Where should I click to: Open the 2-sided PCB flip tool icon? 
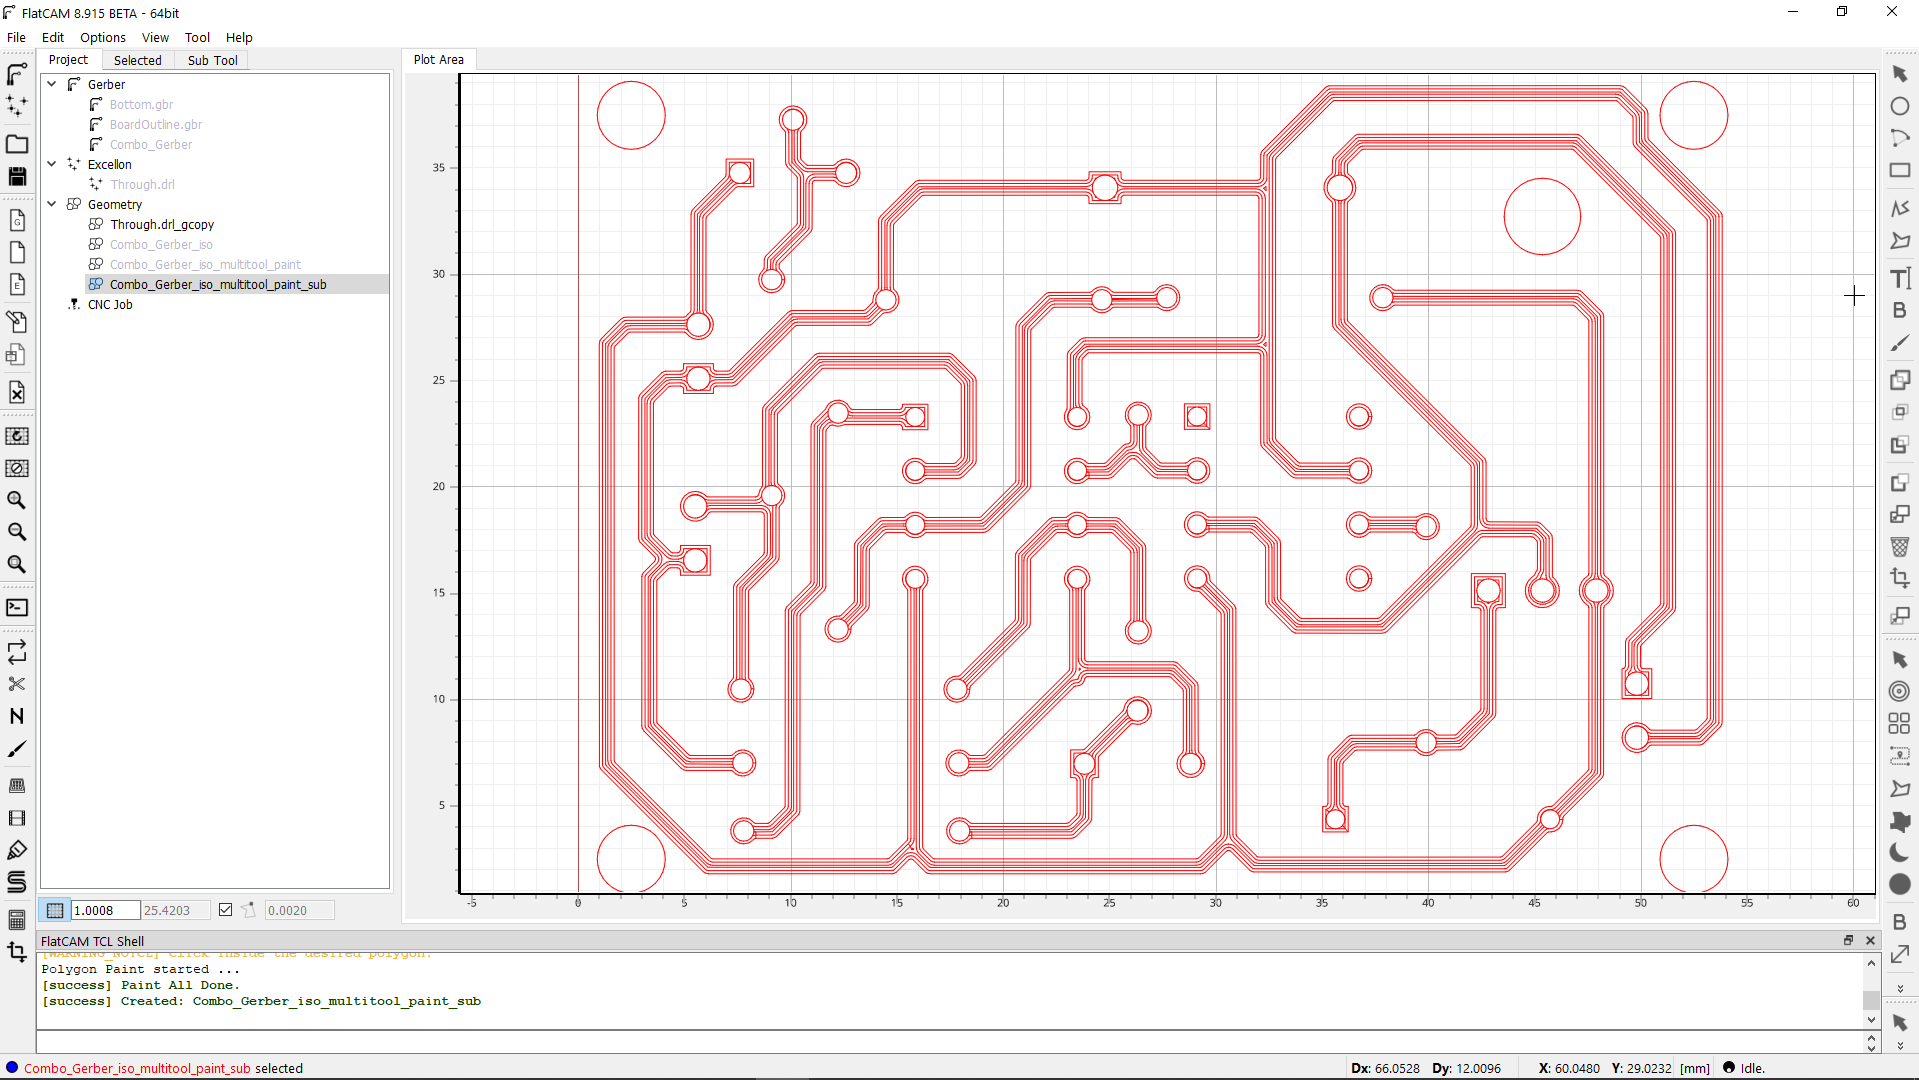click(17, 652)
